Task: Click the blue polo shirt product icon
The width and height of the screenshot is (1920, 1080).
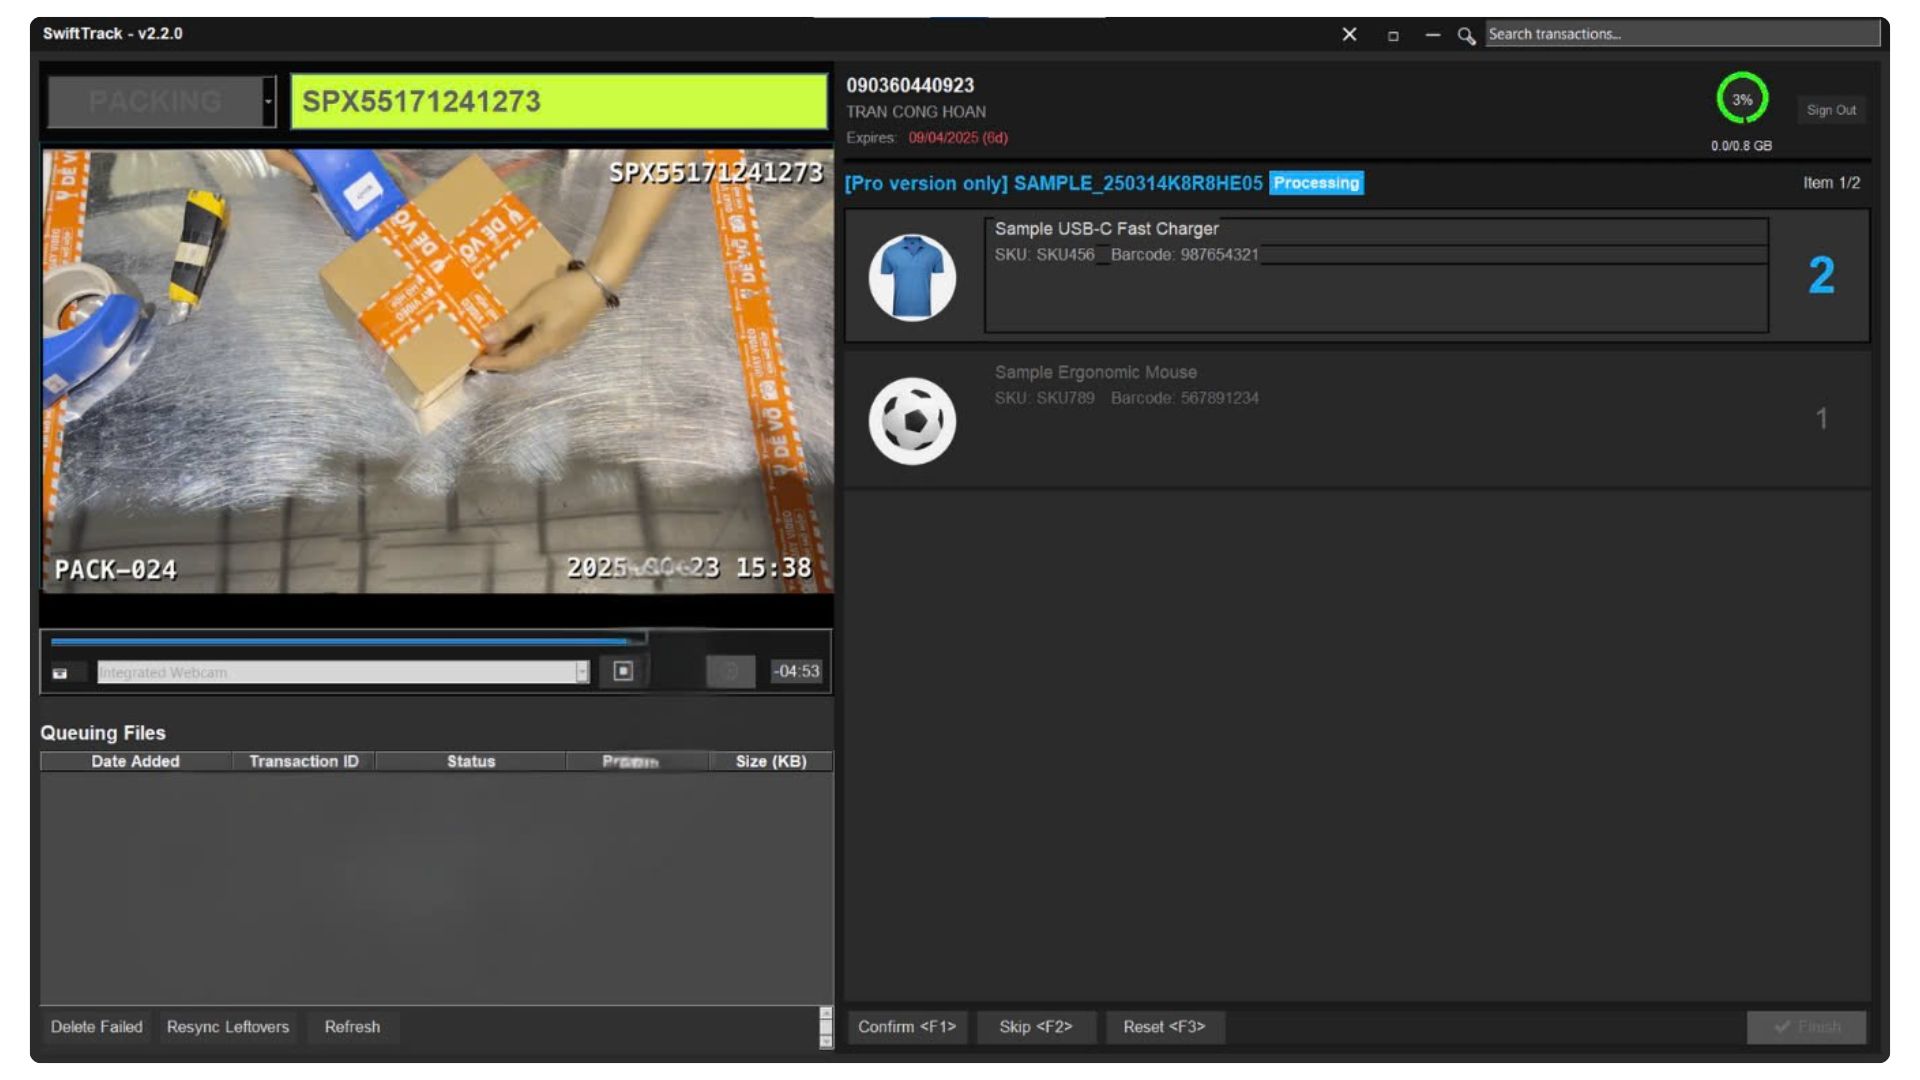Action: click(x=911, y=277)
